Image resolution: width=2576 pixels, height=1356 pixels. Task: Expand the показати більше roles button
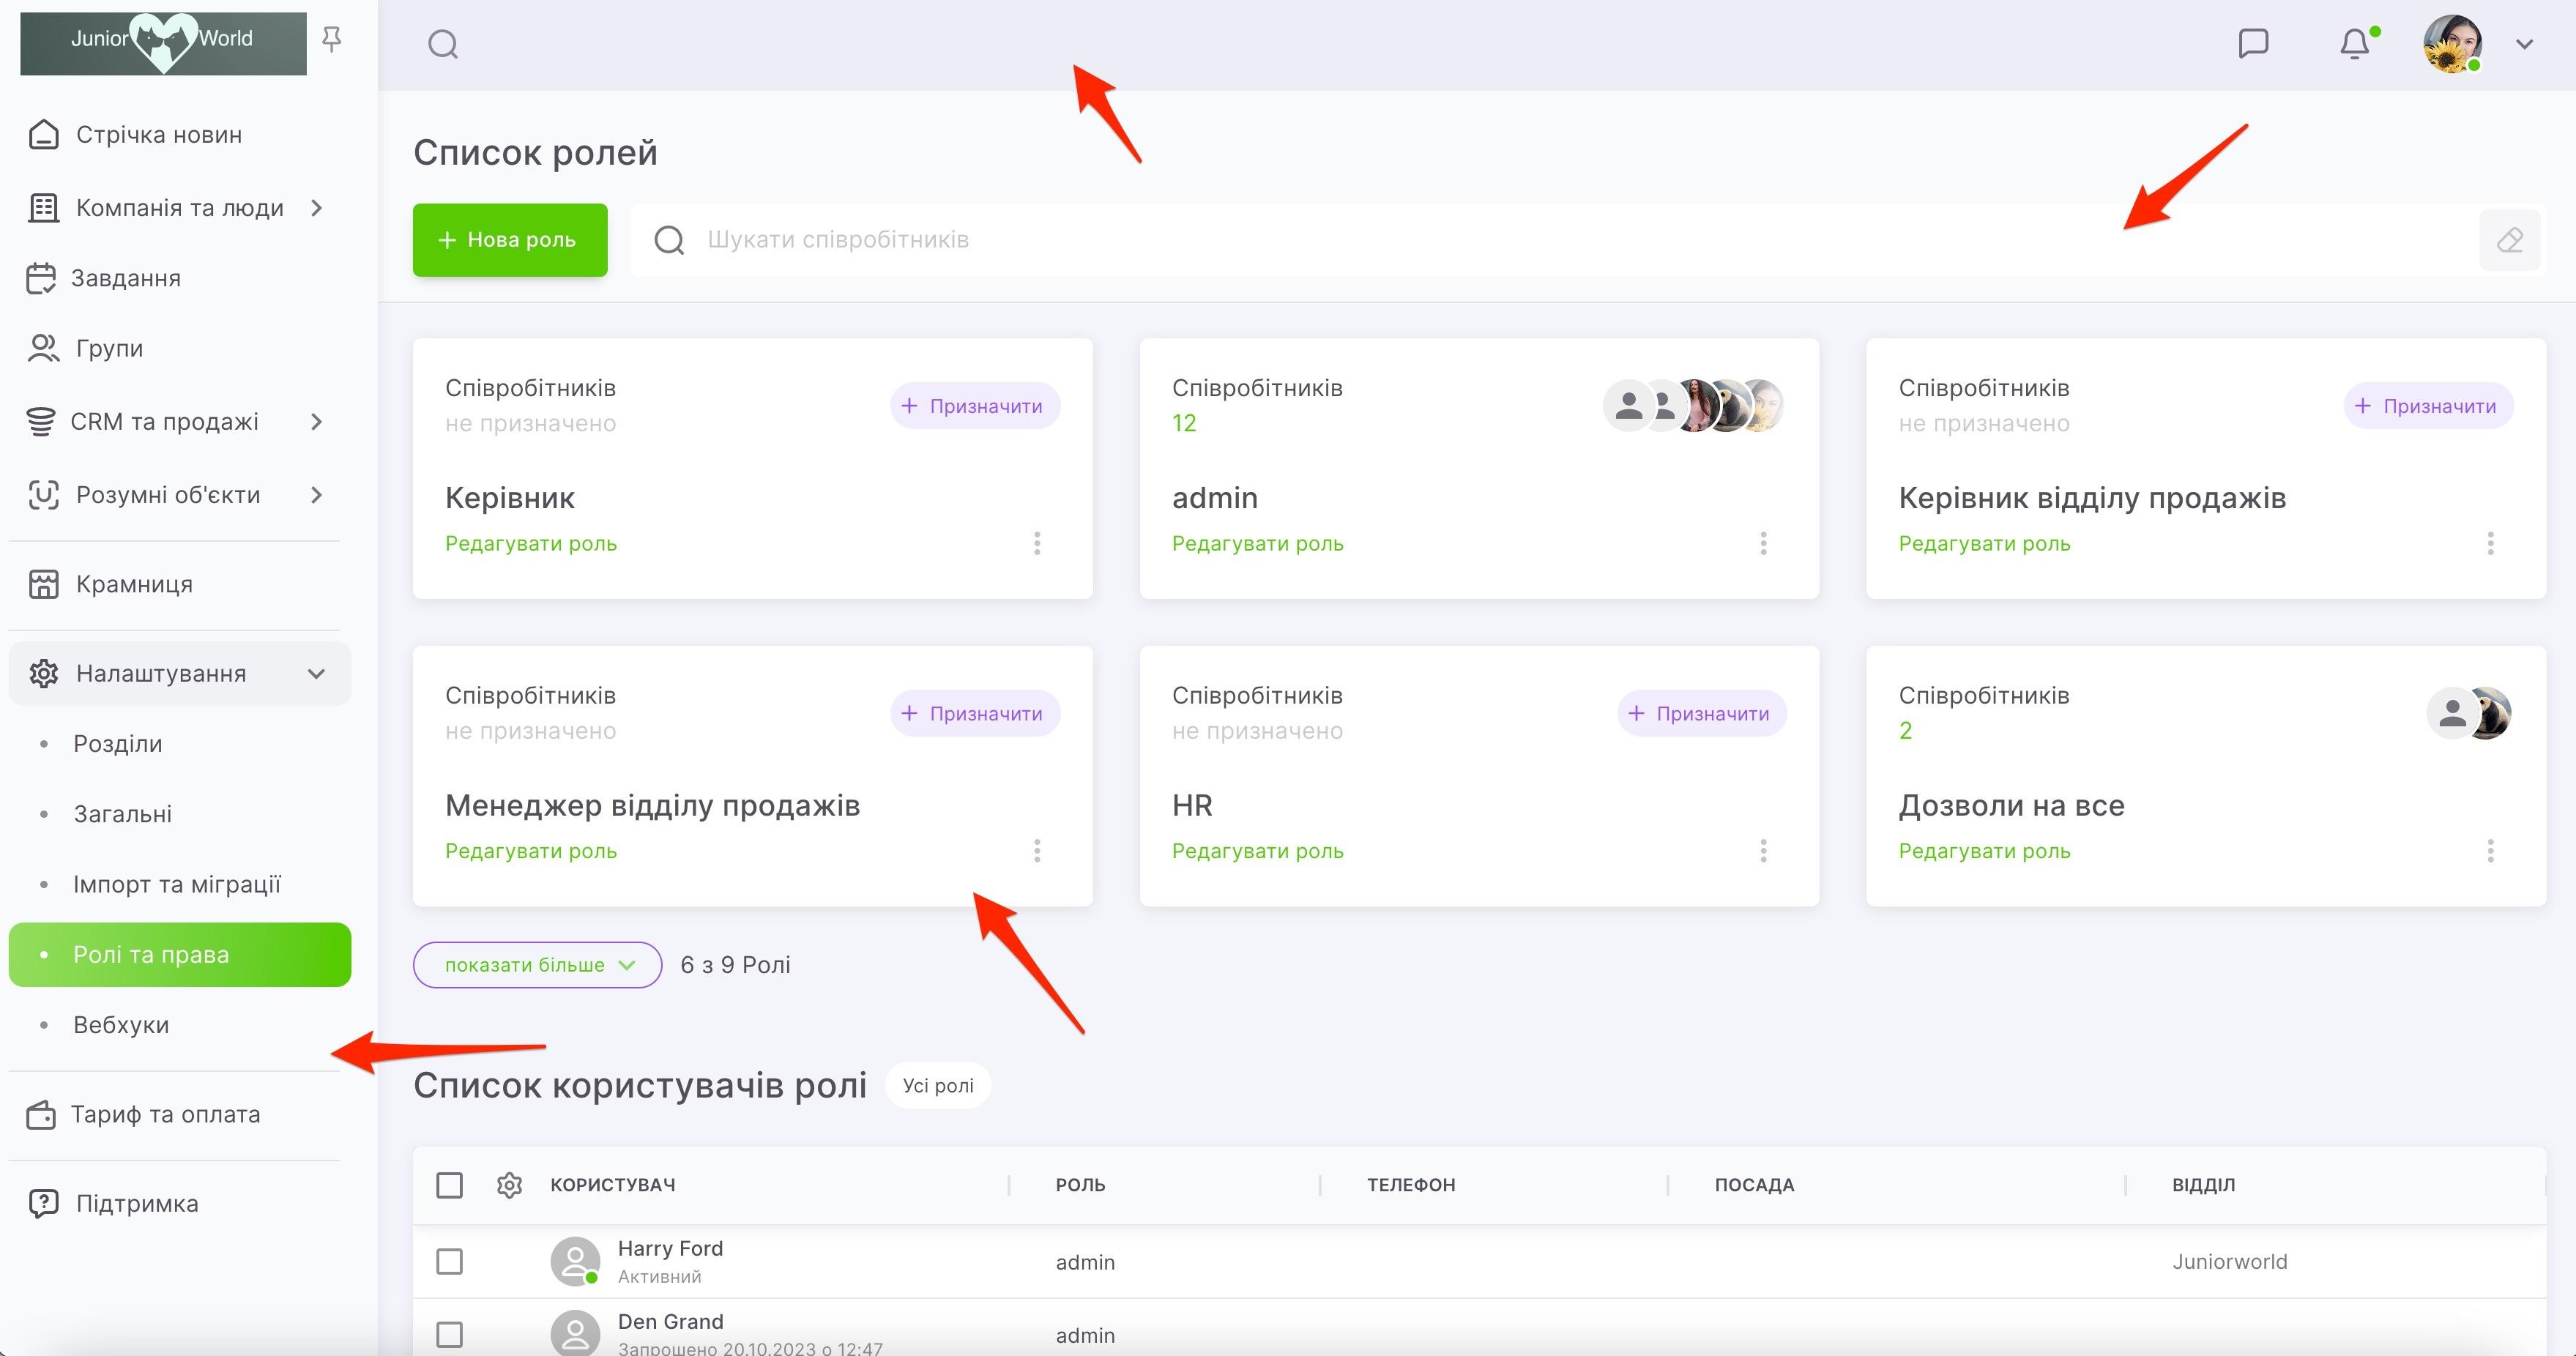point(537,965)
